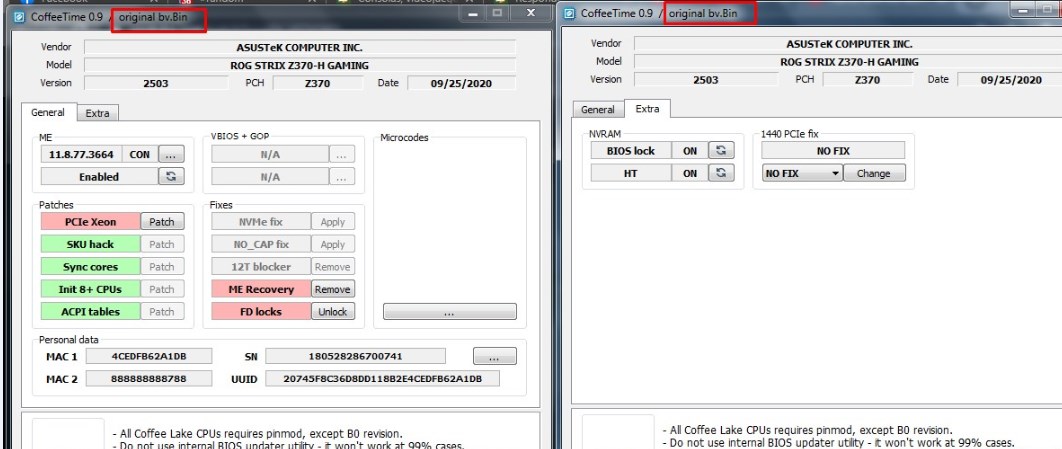
Task: Toggle BIOS lock refresh icon in right window
Action: tap(721, 150)
